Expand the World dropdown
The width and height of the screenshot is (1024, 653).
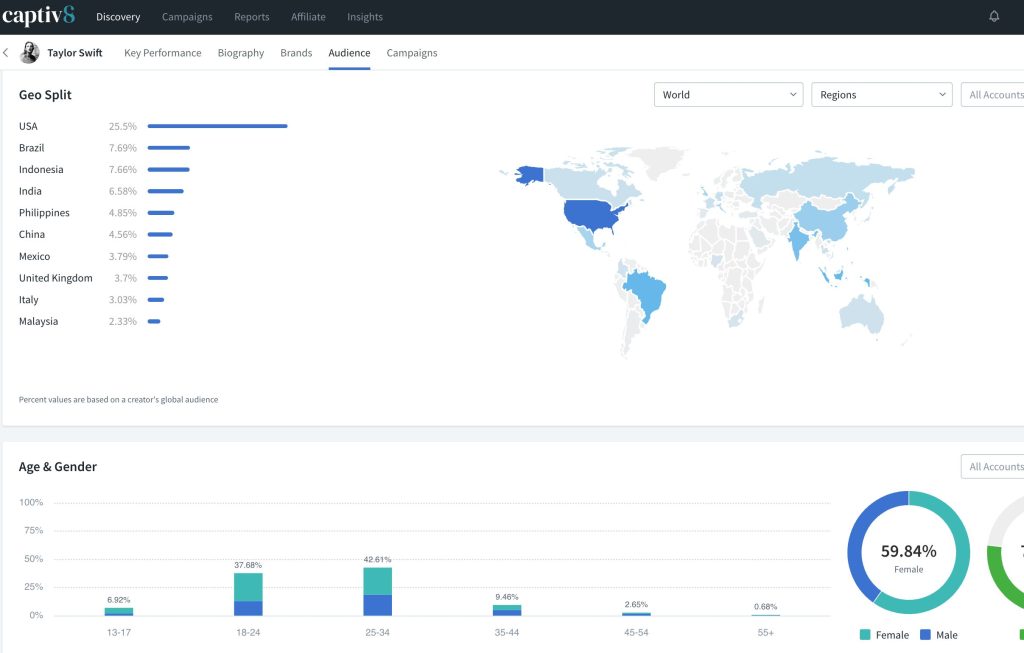[728, 95]
